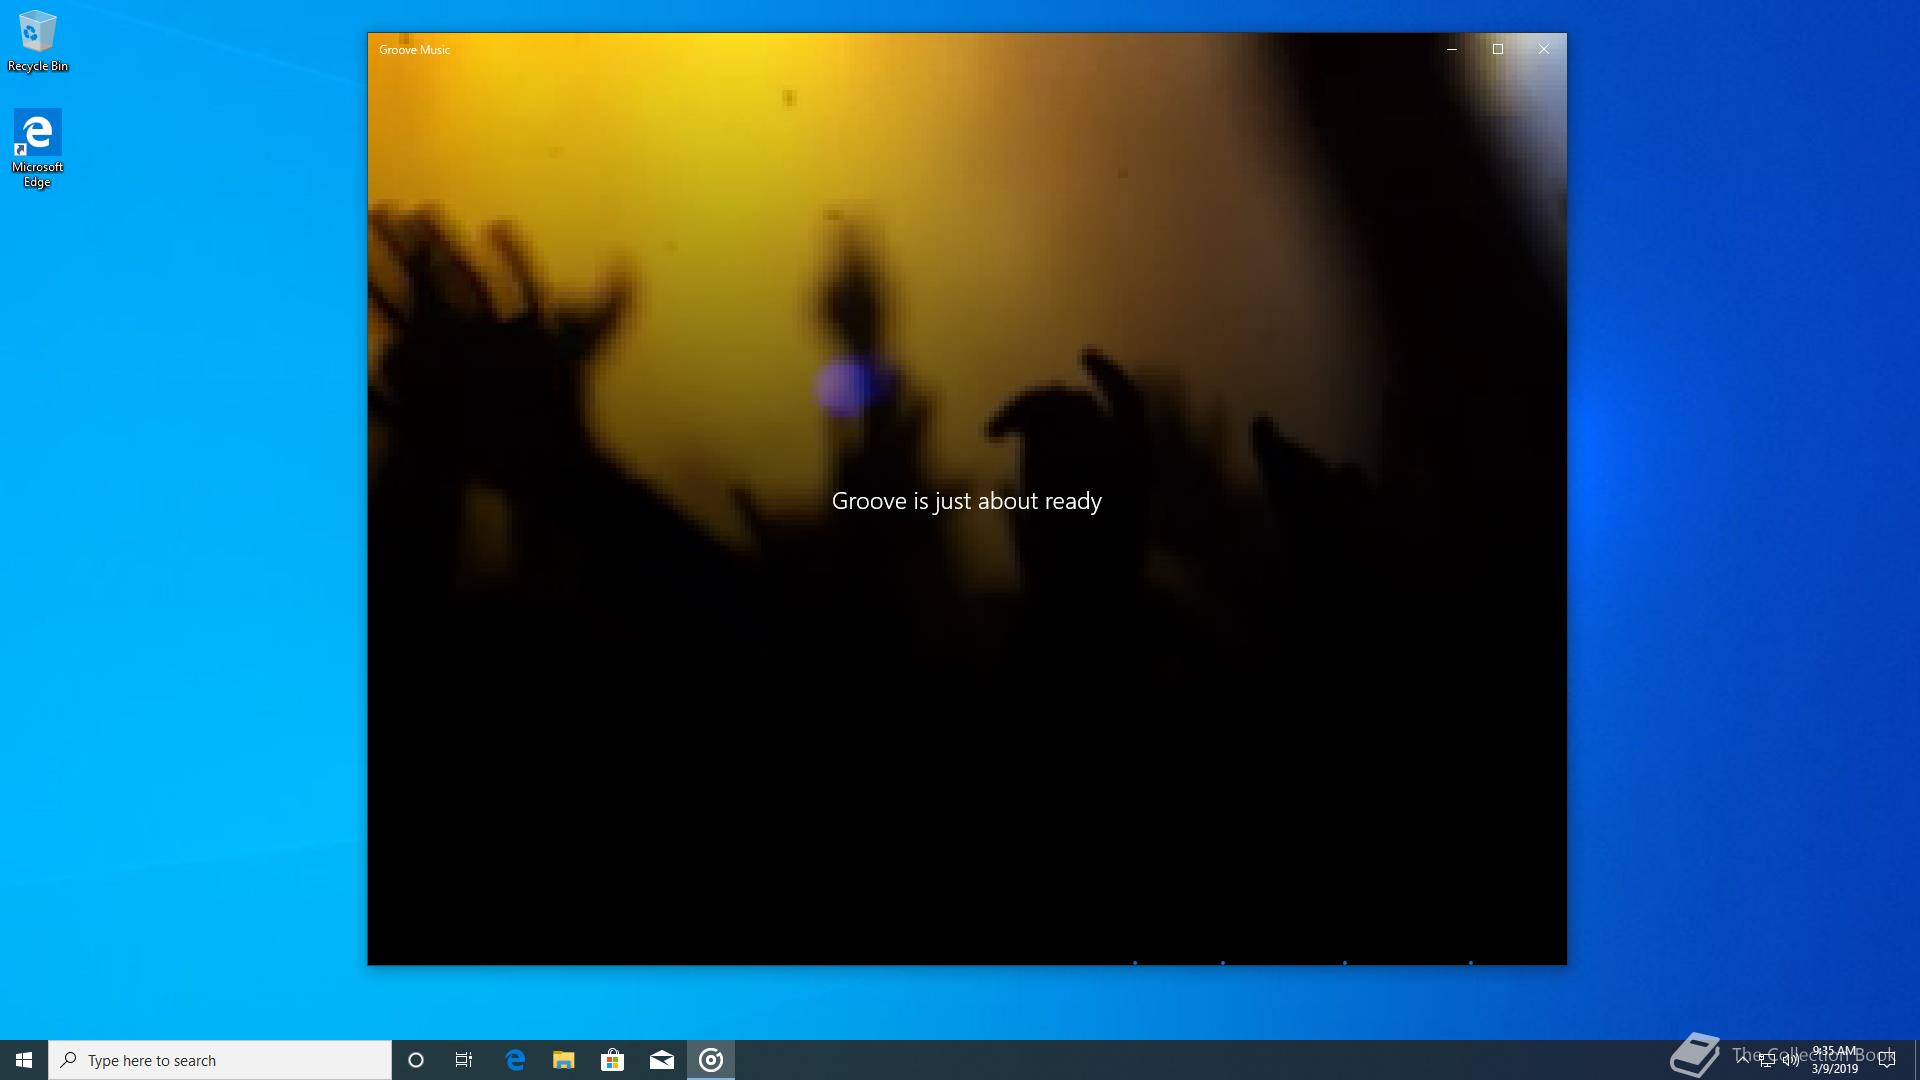Click the 'Groove Music' window title
The image size is (1920, 1080).
click(x=415, y=49)
